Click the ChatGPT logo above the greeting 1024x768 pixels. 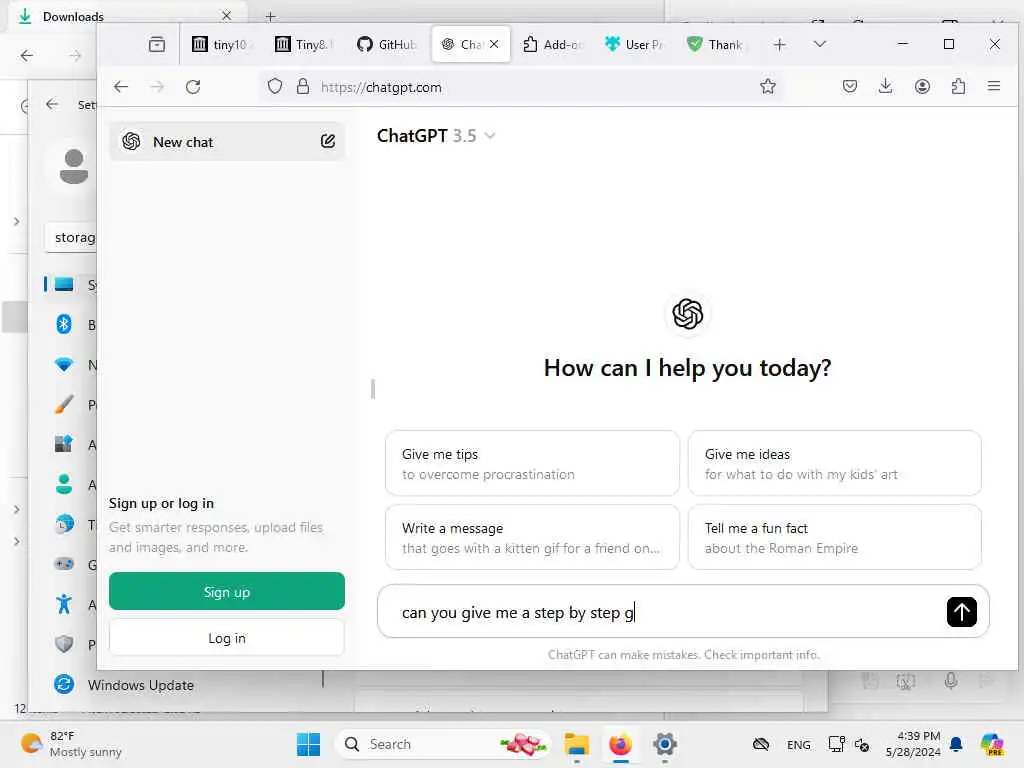click(x=688, y=314)
